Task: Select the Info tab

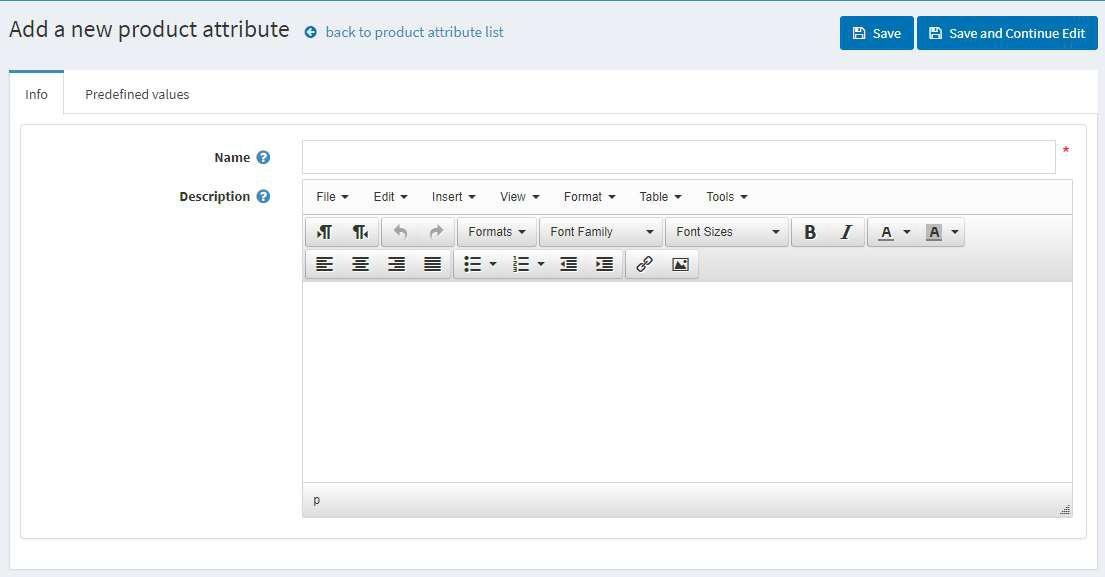Action: 37,94
